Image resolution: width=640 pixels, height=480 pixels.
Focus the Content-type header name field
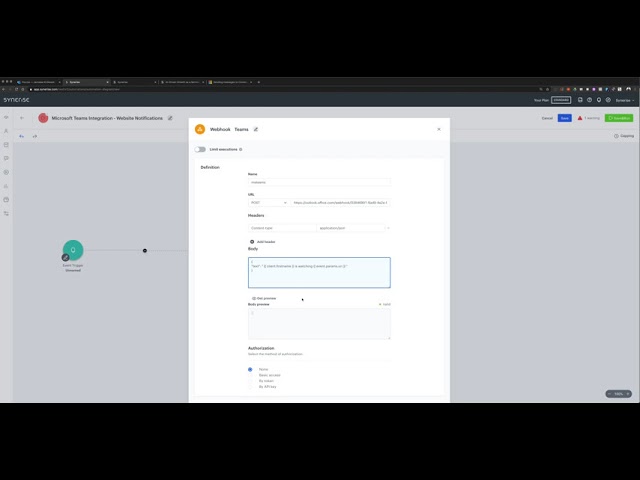(x=282, y=228)
